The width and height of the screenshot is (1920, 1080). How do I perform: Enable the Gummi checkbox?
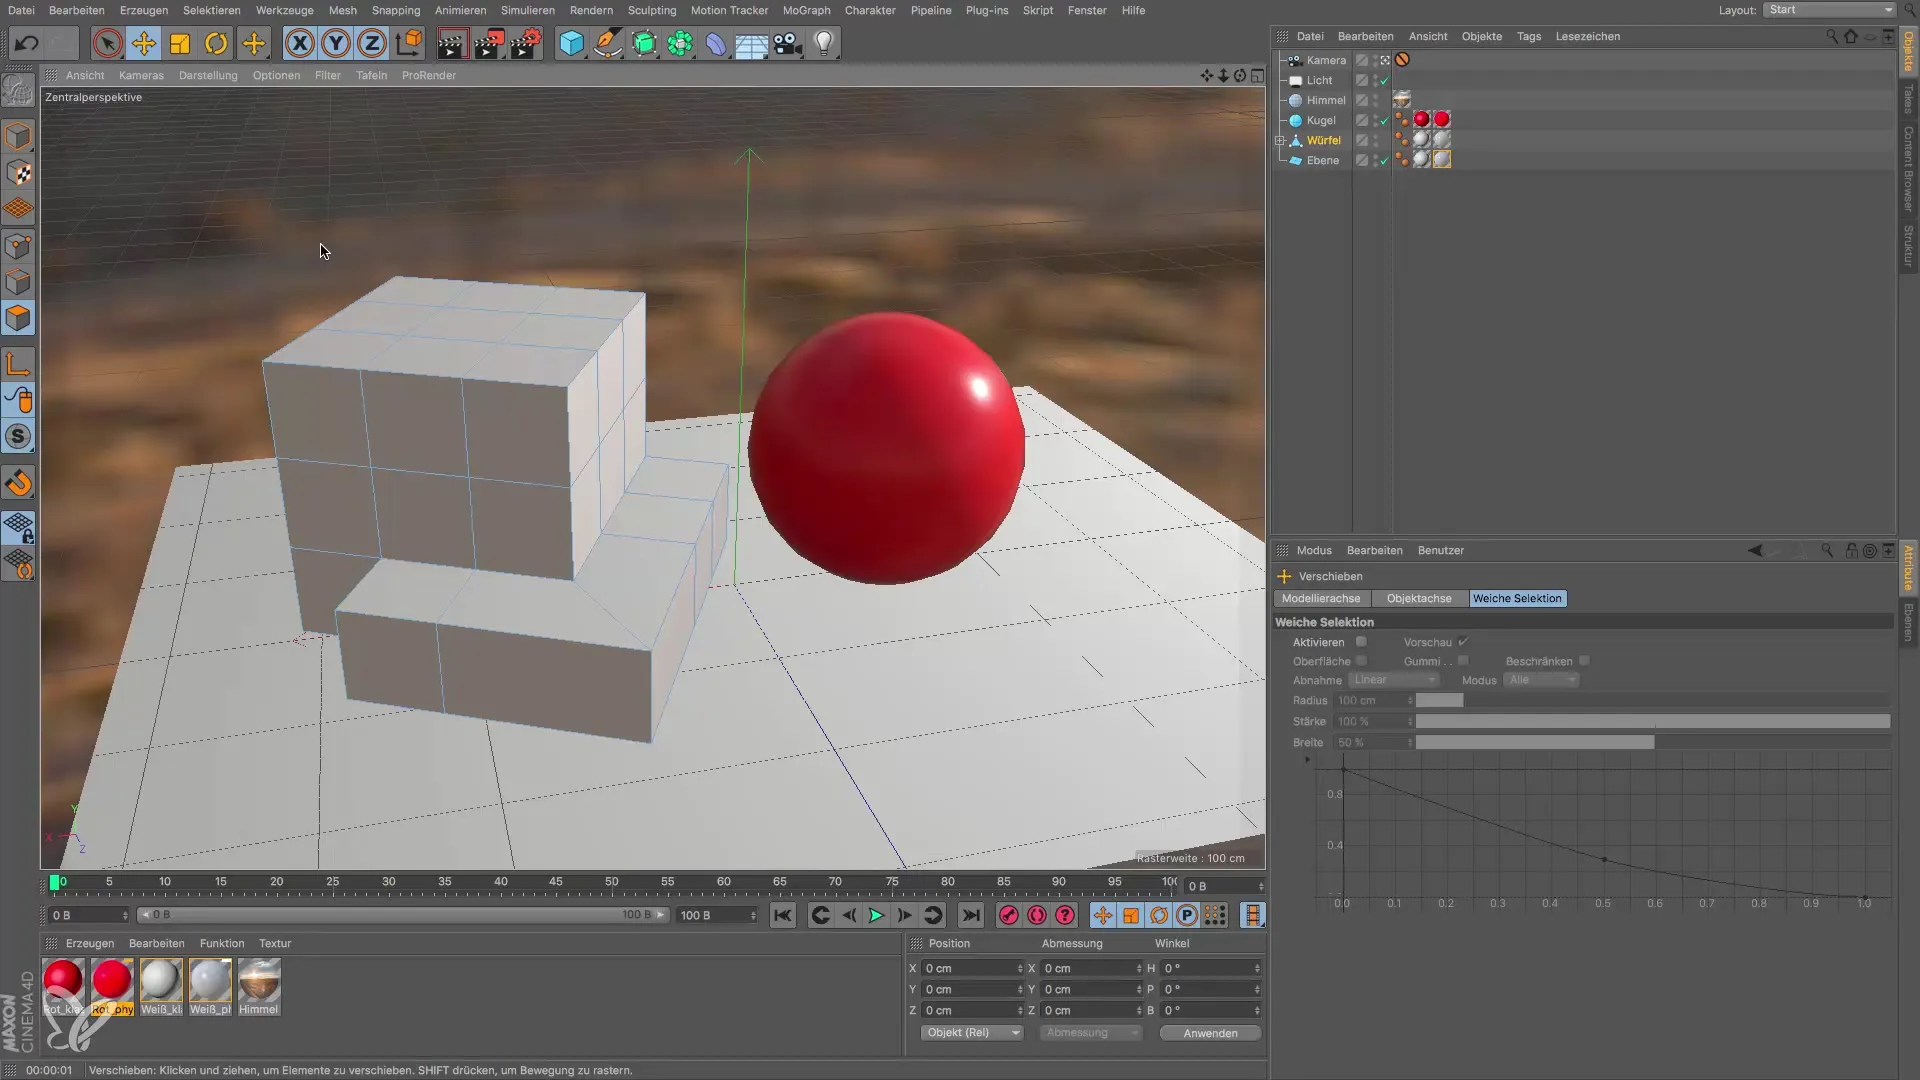(x=1463, y=661)
